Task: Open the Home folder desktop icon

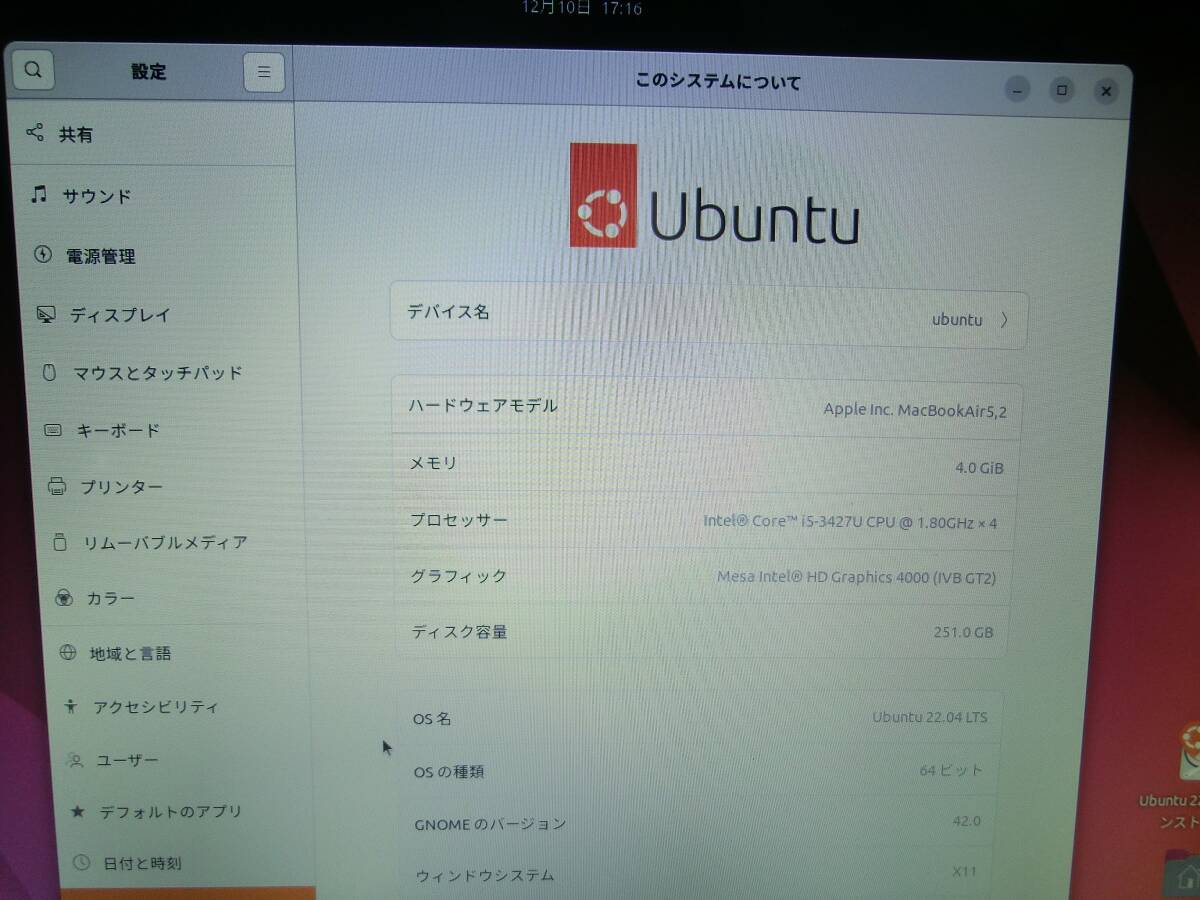Action: 1183,874
